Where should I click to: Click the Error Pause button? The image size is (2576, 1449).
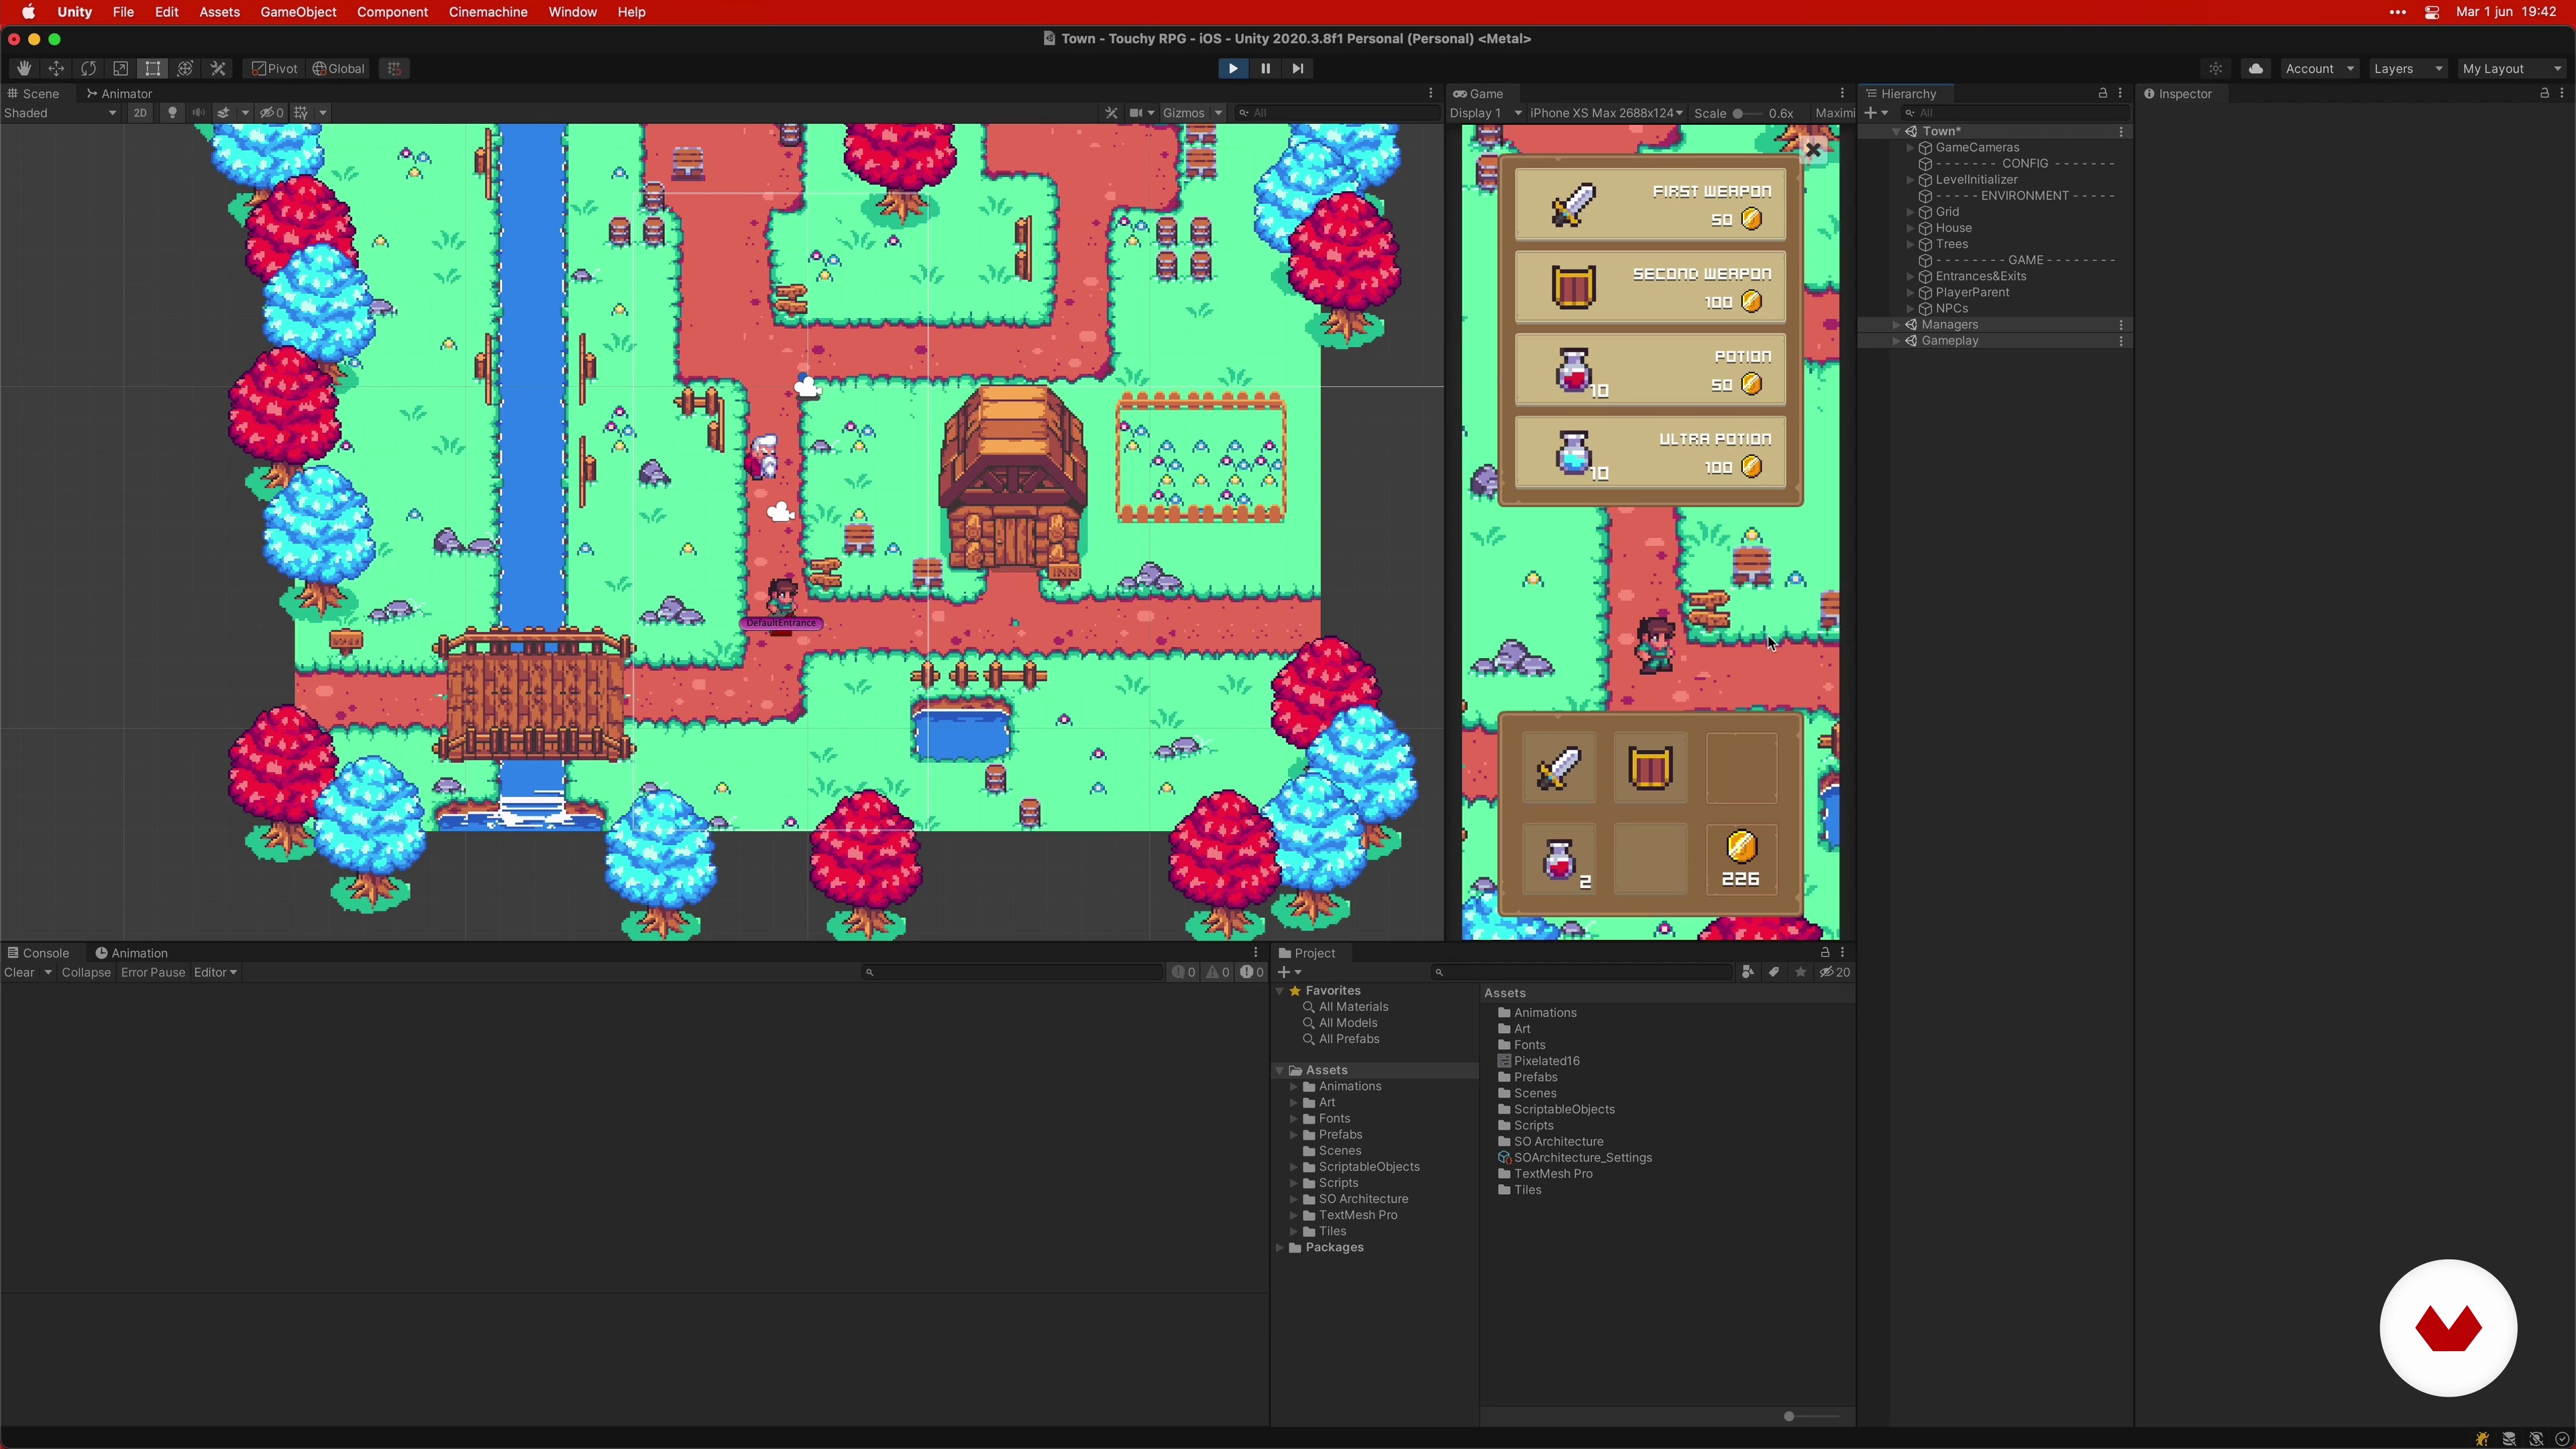pyautogui.click(x=152, y=972)
